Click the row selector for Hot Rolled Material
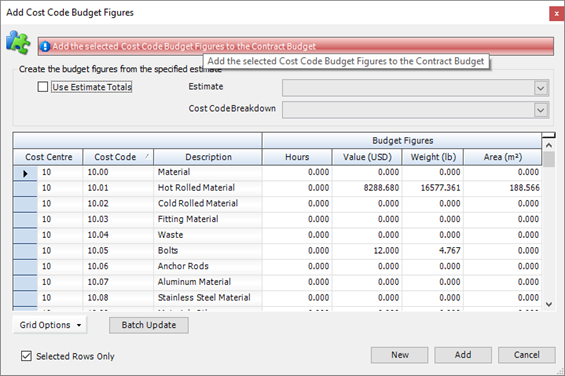Image resolution: width=565 pixels, height=376 pixels. click(25, 188)
